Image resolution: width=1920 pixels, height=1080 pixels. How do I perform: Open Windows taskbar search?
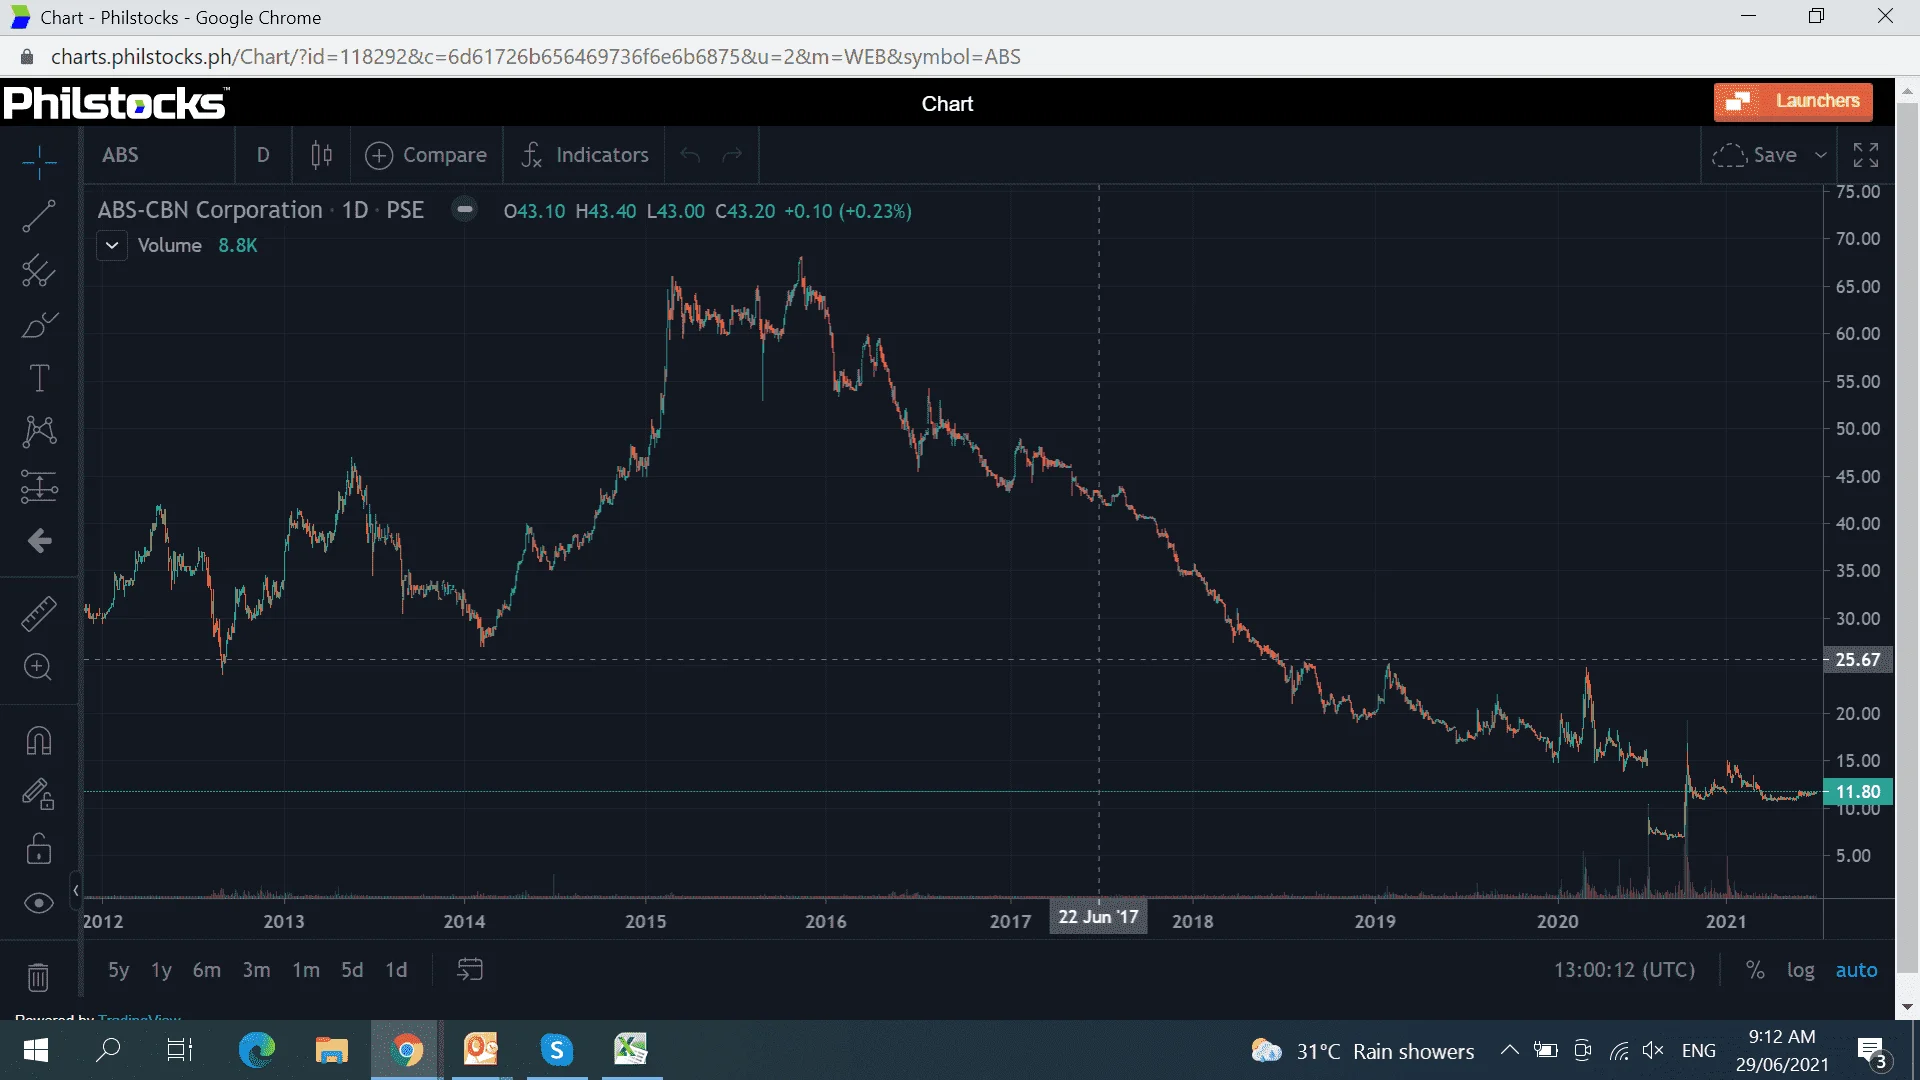coord(107,1050)
